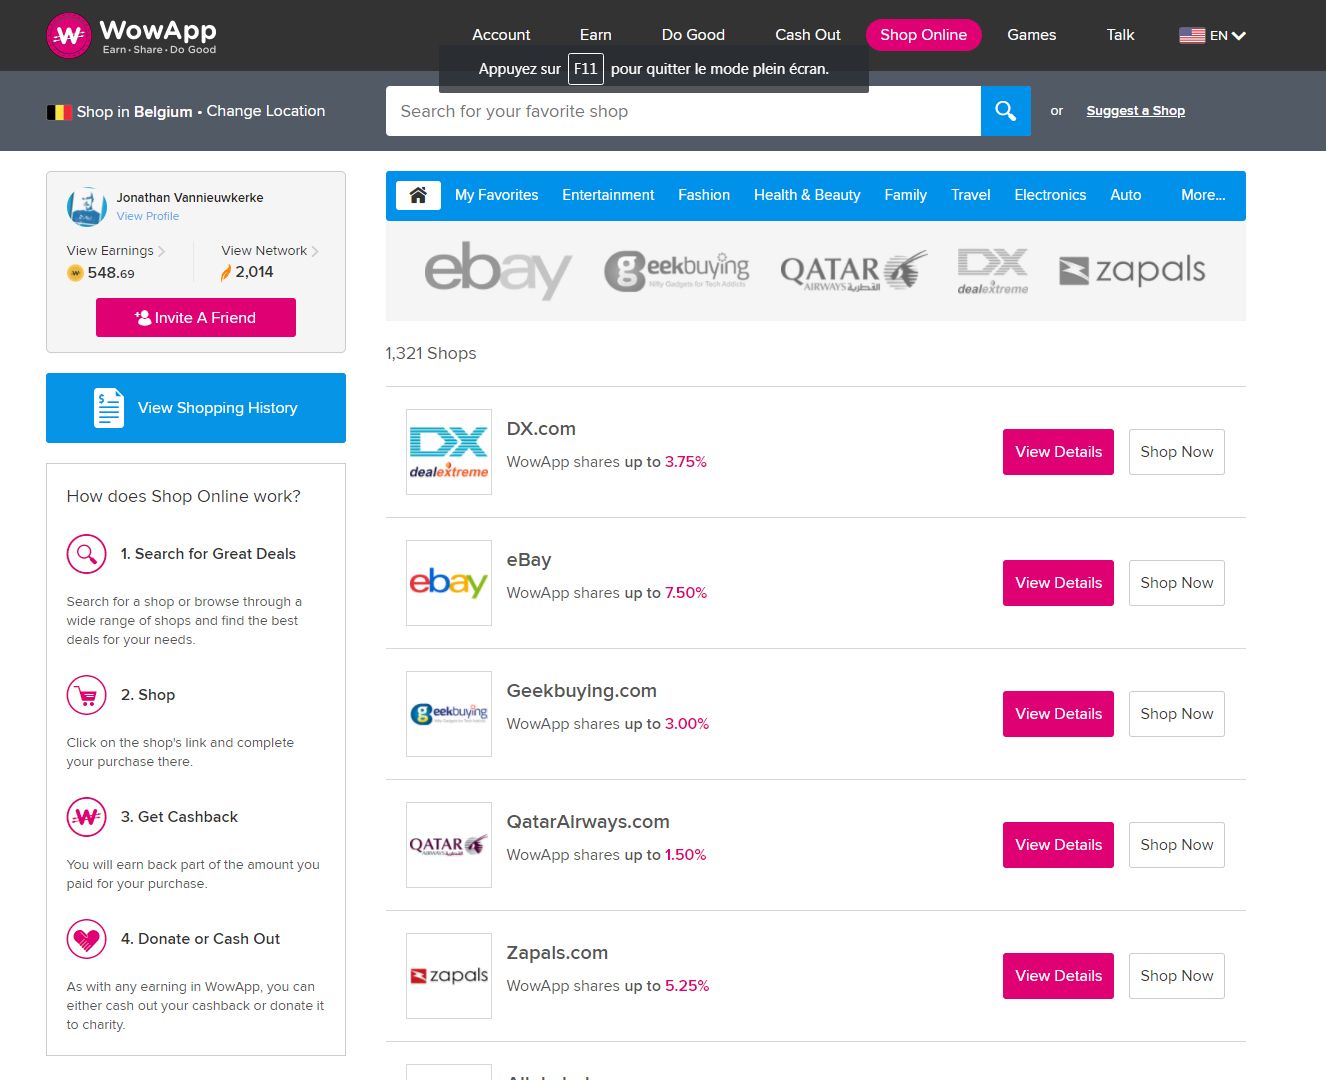The image size is (1326, 1080).
Task: Click the Get Cashback W icon
Action: click(87, 817)
